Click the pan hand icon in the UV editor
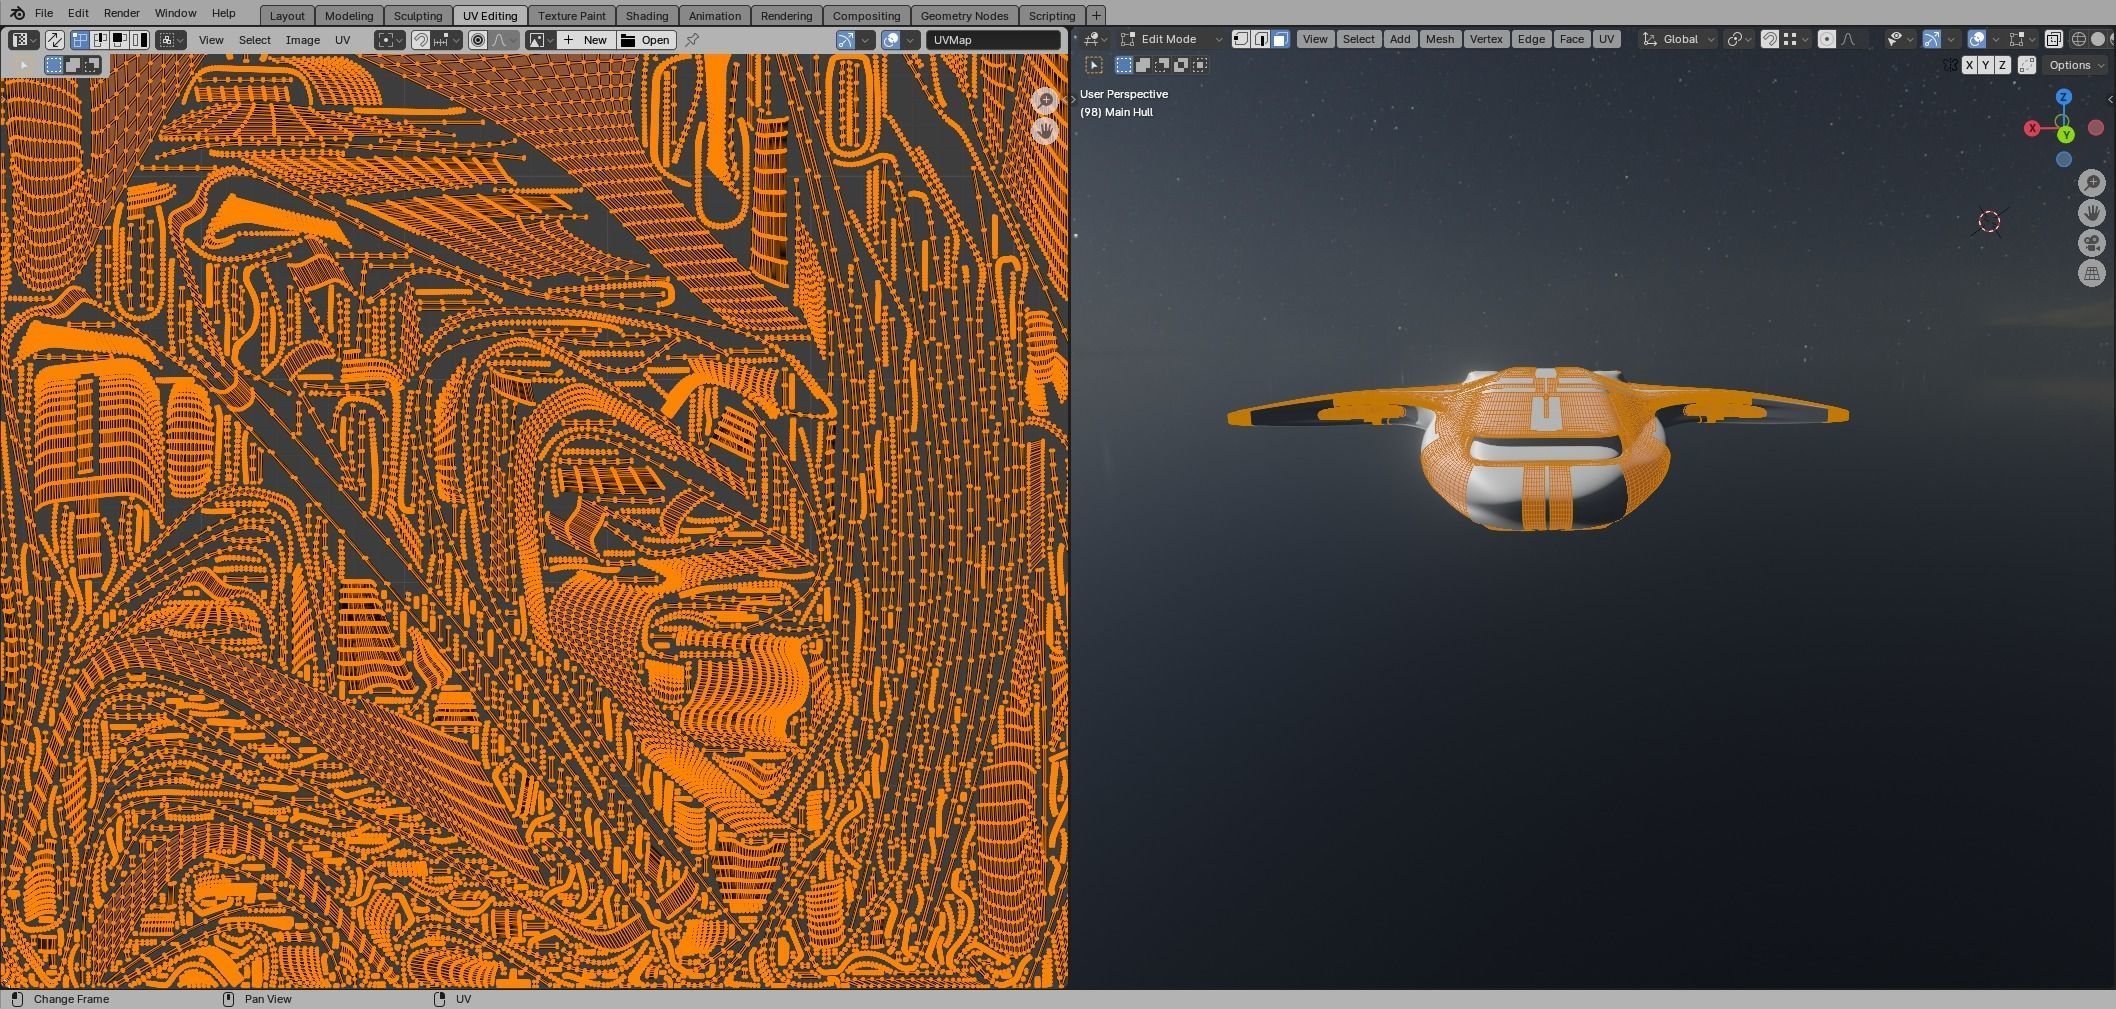This screenshot has height=1009, width=2116. pos(1045,130)
